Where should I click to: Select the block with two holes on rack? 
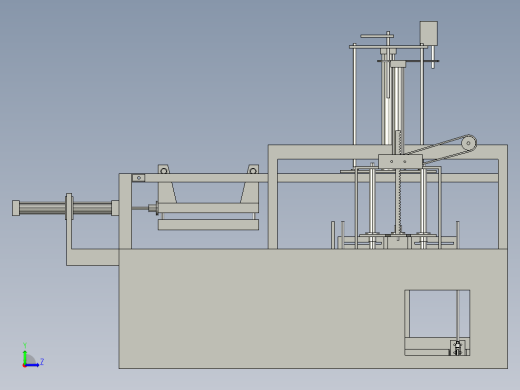400,162
